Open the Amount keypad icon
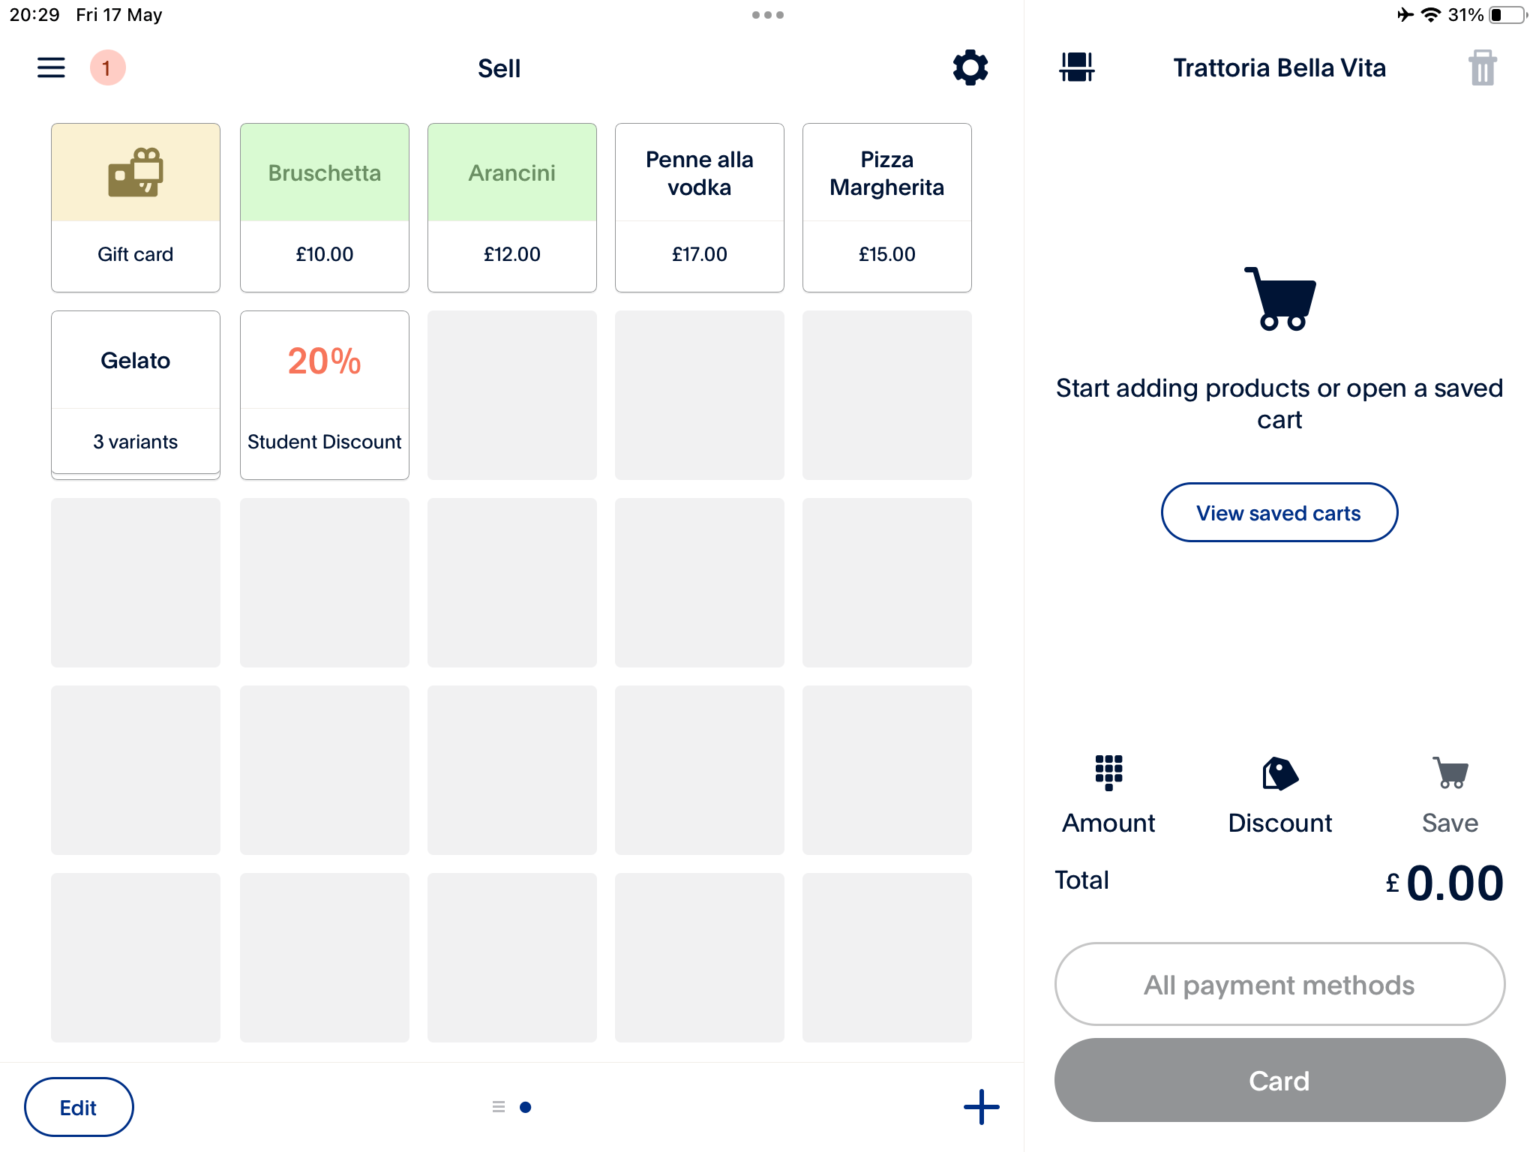1536x1152 pixels. [x=1108, y=773]
